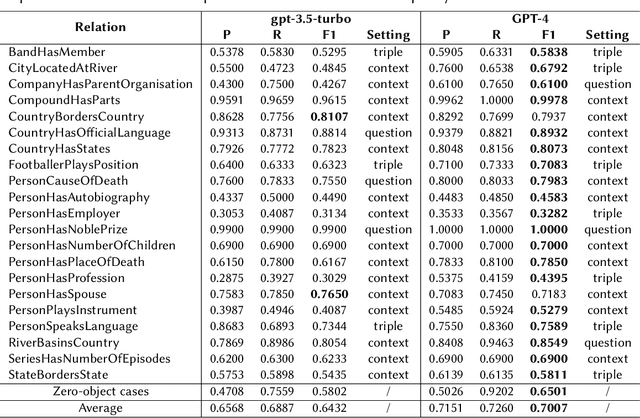Click the gpt-3.5-turbo column group header
This screenshot has width=640, height=418.
[x=308, y=19]
